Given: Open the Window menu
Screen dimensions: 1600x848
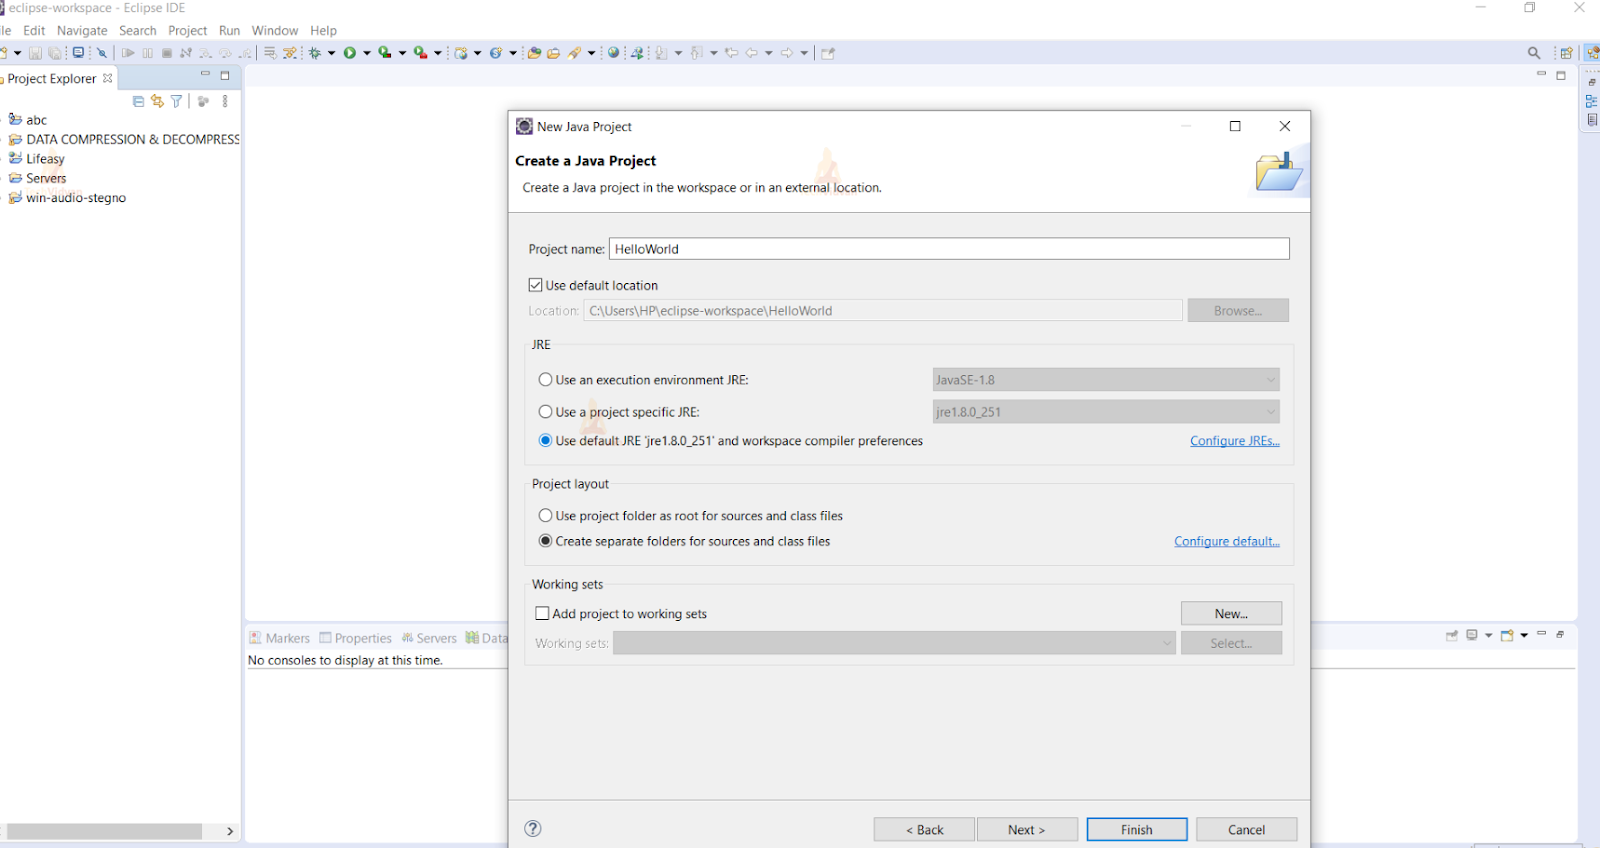Looking at the screenshot, I should [275, 30].
